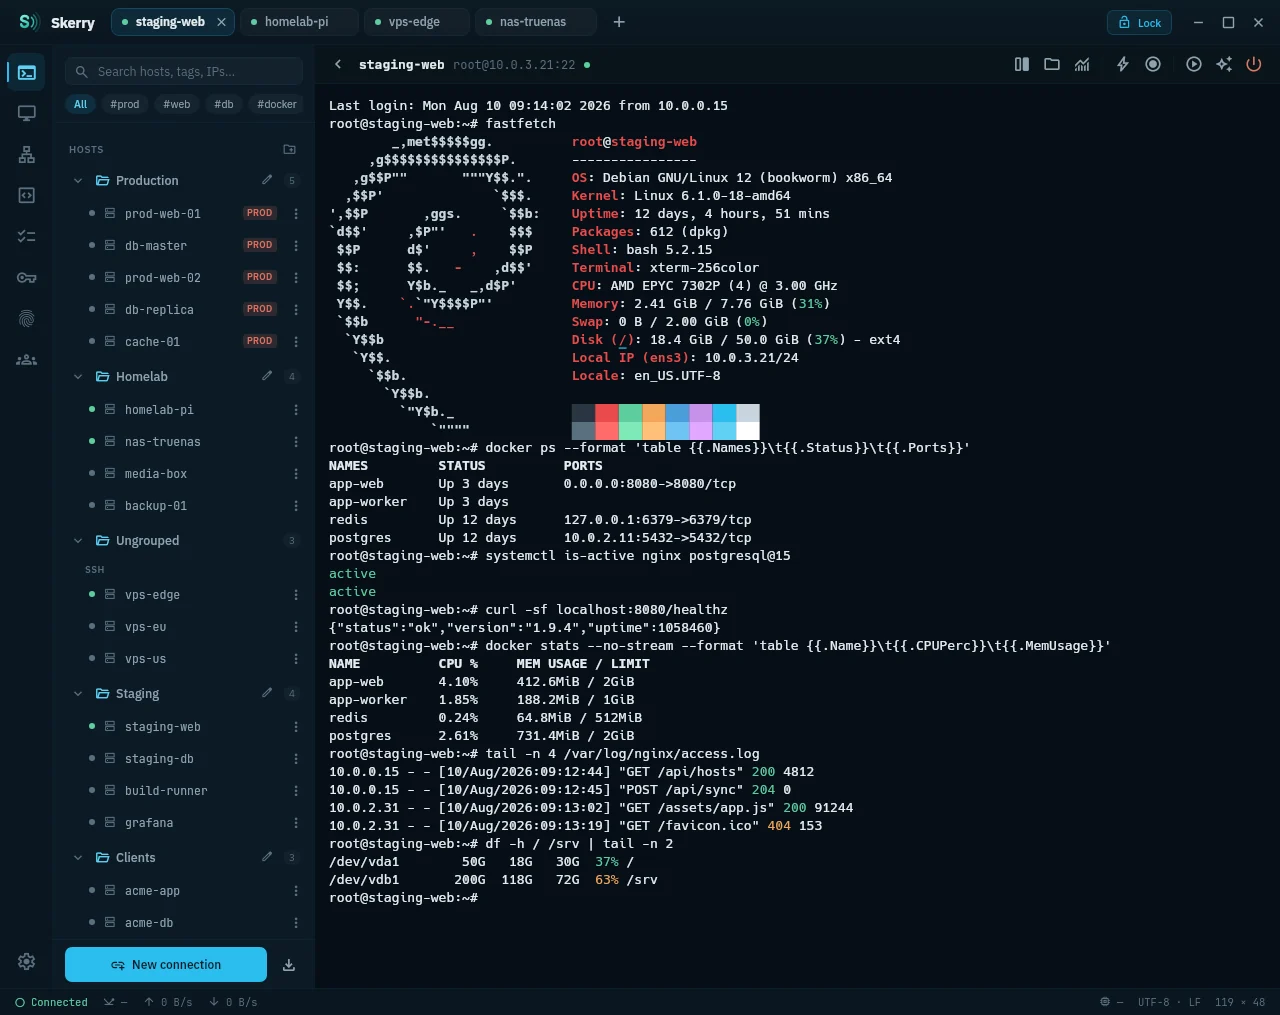Edit the Staging group with pencil icon
Image resolution: width=1280 pixels, height=1015 pixels.
pos(267,693)
